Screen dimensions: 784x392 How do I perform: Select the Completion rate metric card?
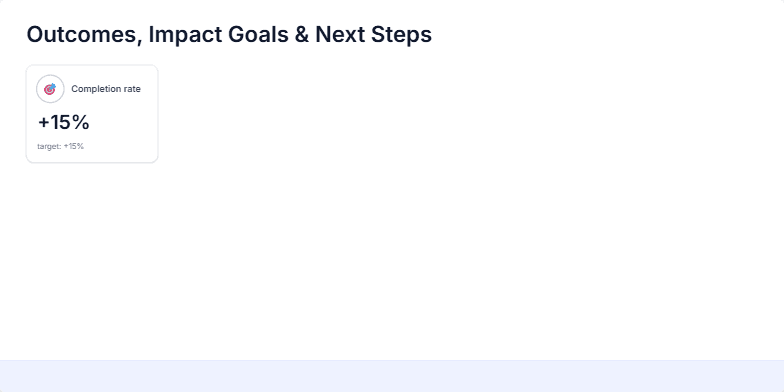coord(92,114)
